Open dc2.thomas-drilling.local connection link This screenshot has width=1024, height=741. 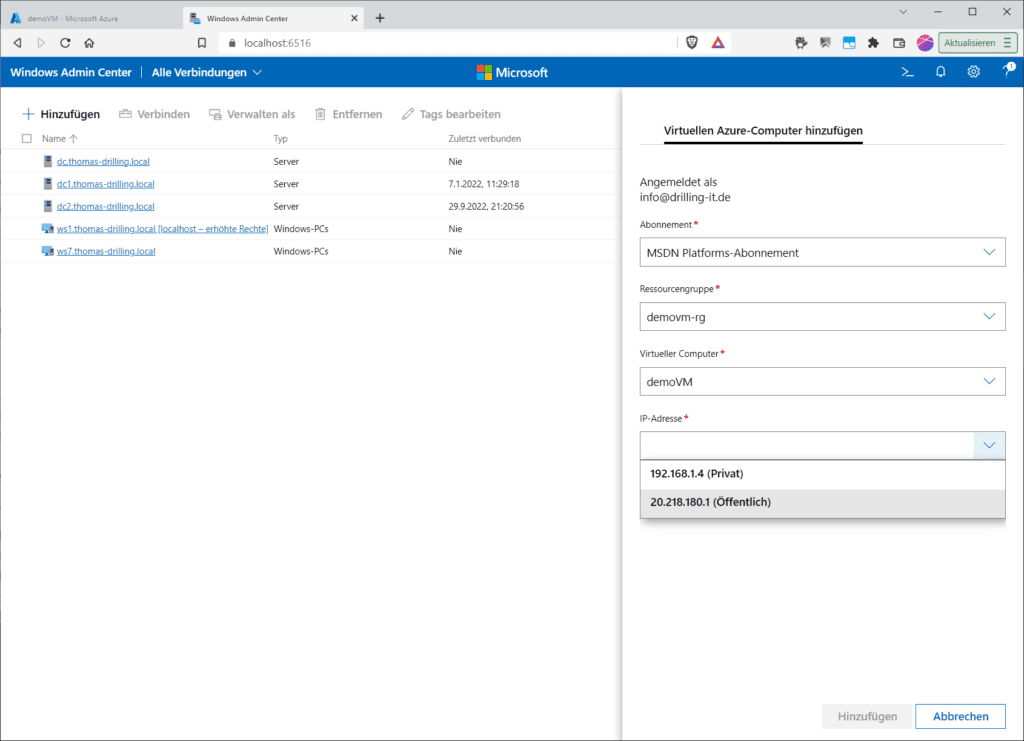click(106, 206)
